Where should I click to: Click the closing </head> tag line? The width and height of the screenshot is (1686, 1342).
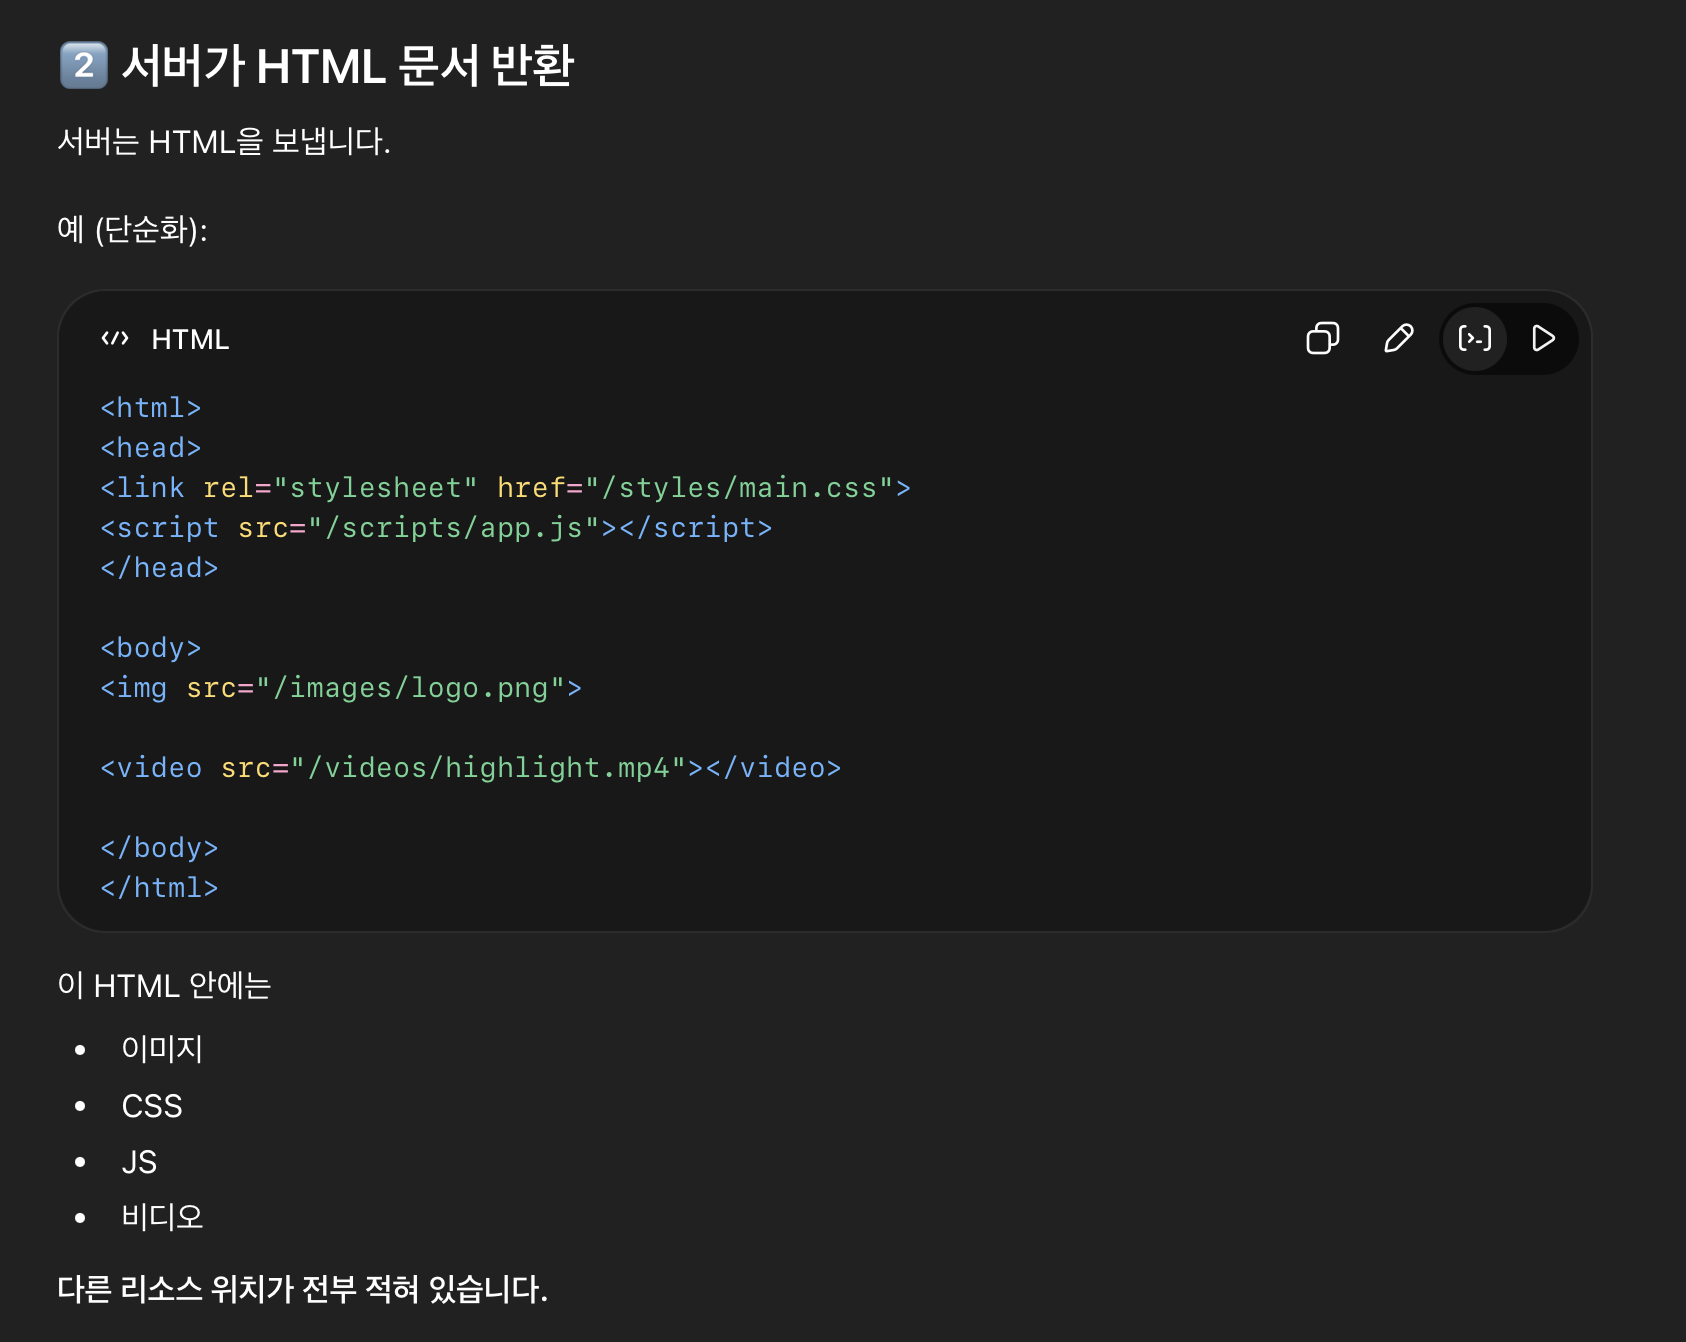159,568
